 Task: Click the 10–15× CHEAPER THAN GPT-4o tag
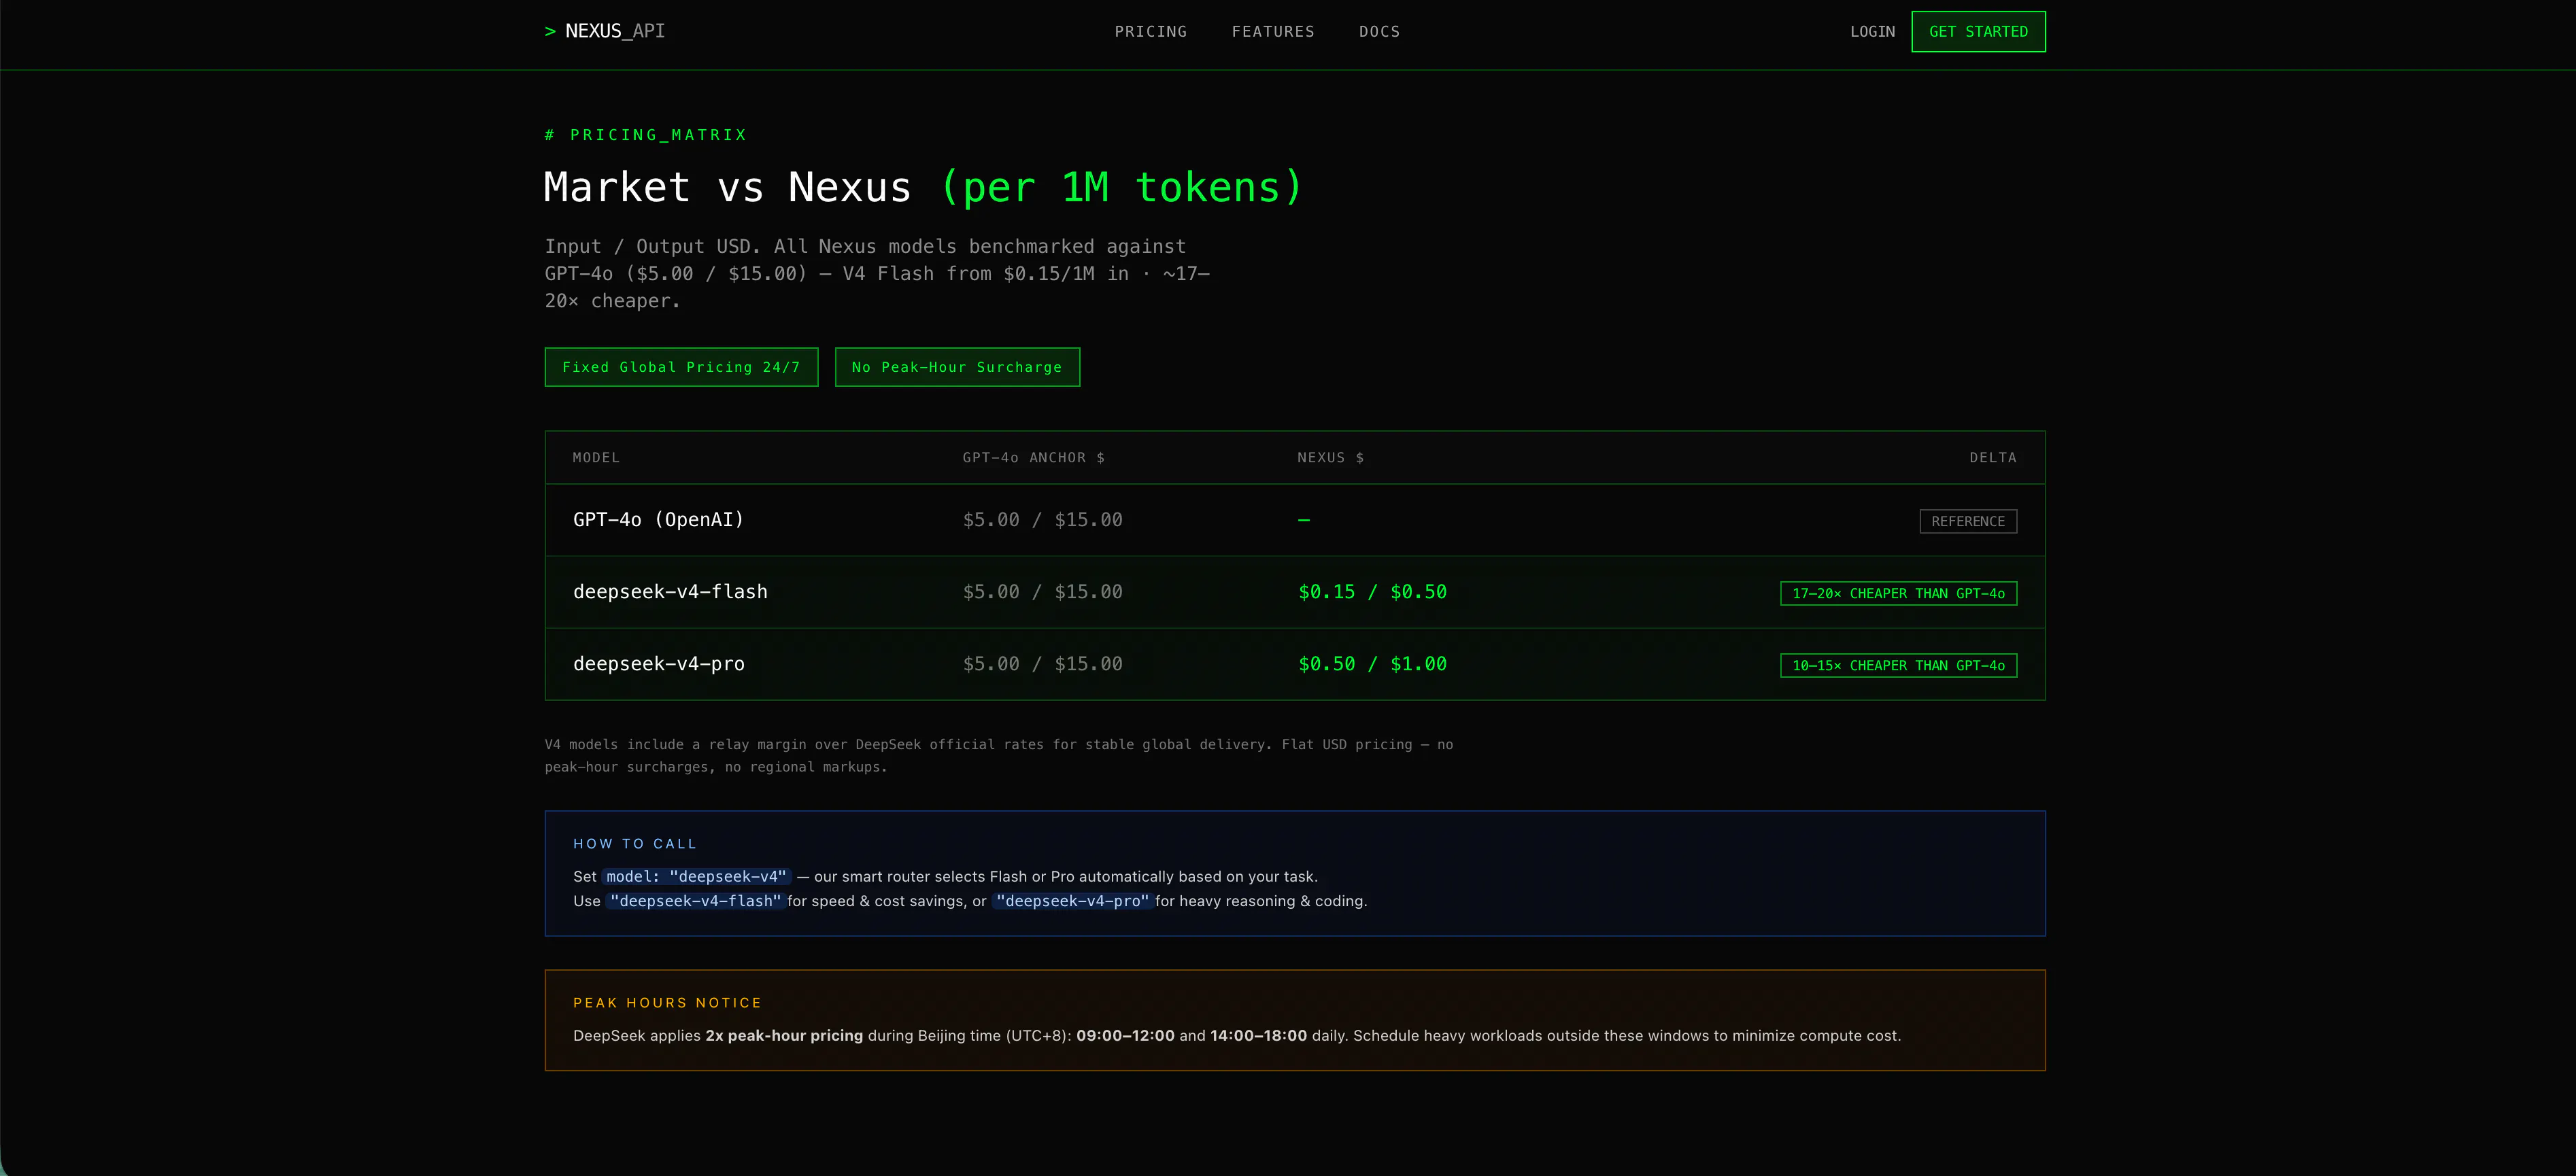coord(1898,665)
